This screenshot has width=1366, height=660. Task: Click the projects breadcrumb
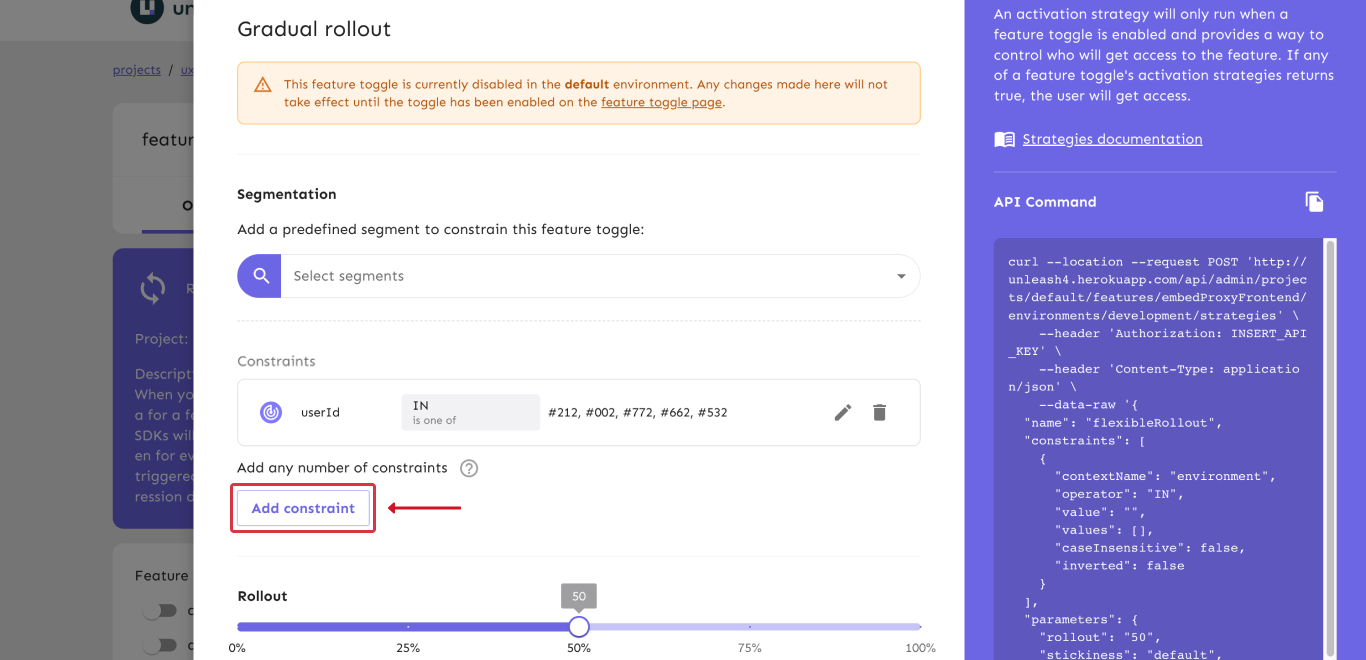[137, 70]
